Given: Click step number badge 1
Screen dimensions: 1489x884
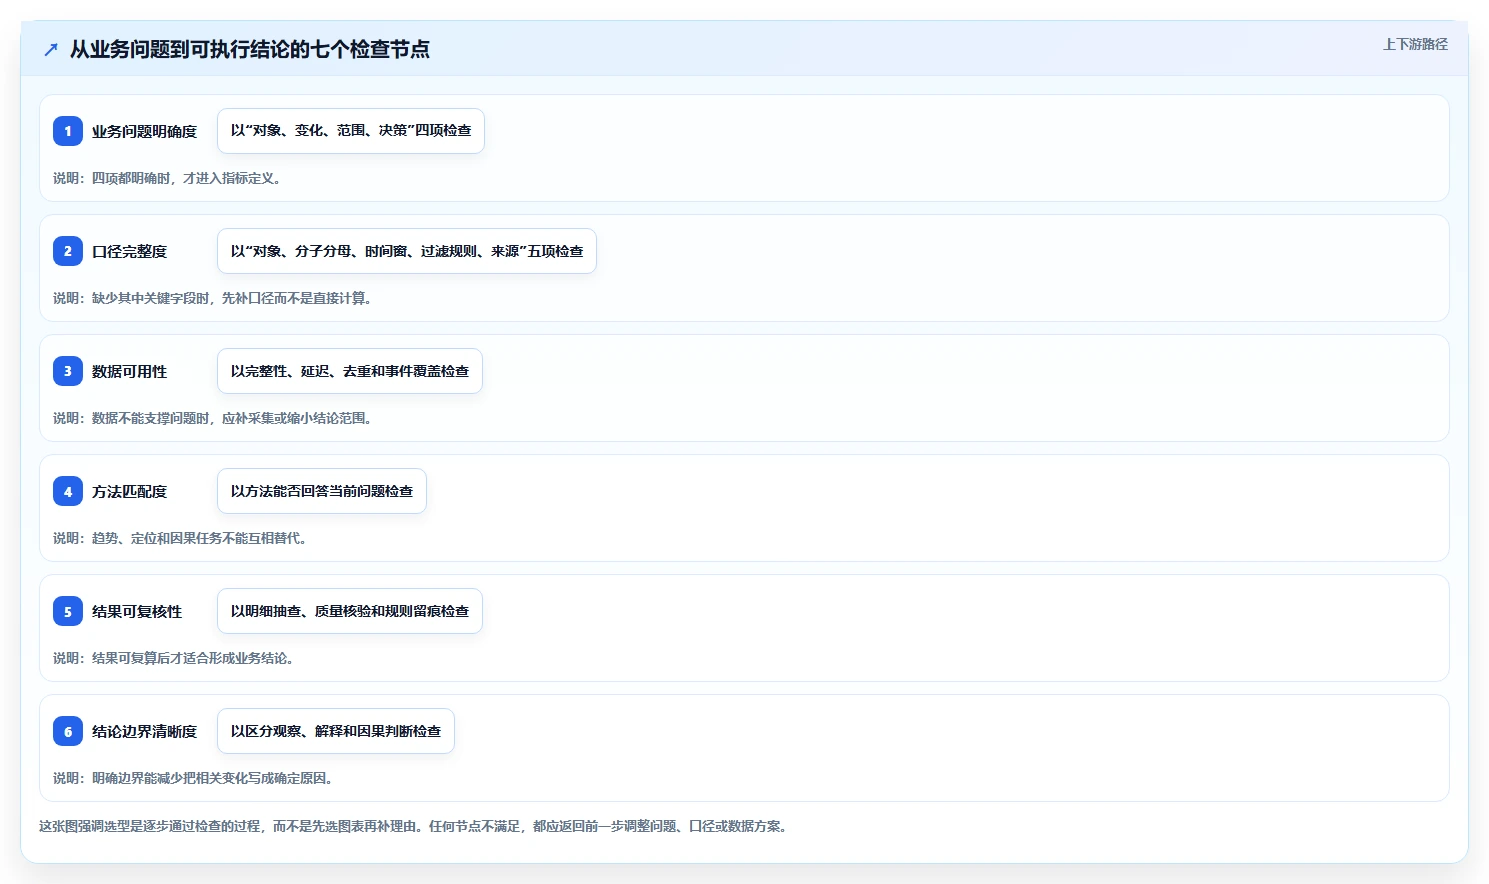Looking at the screenshot, I should pos(68,131).
